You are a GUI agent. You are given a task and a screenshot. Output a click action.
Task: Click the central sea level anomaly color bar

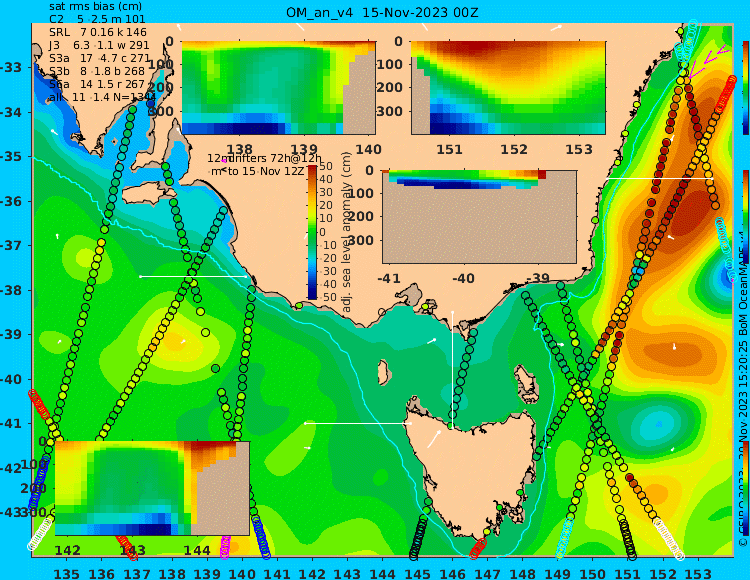pyautogui.click(x=312, y=232)
